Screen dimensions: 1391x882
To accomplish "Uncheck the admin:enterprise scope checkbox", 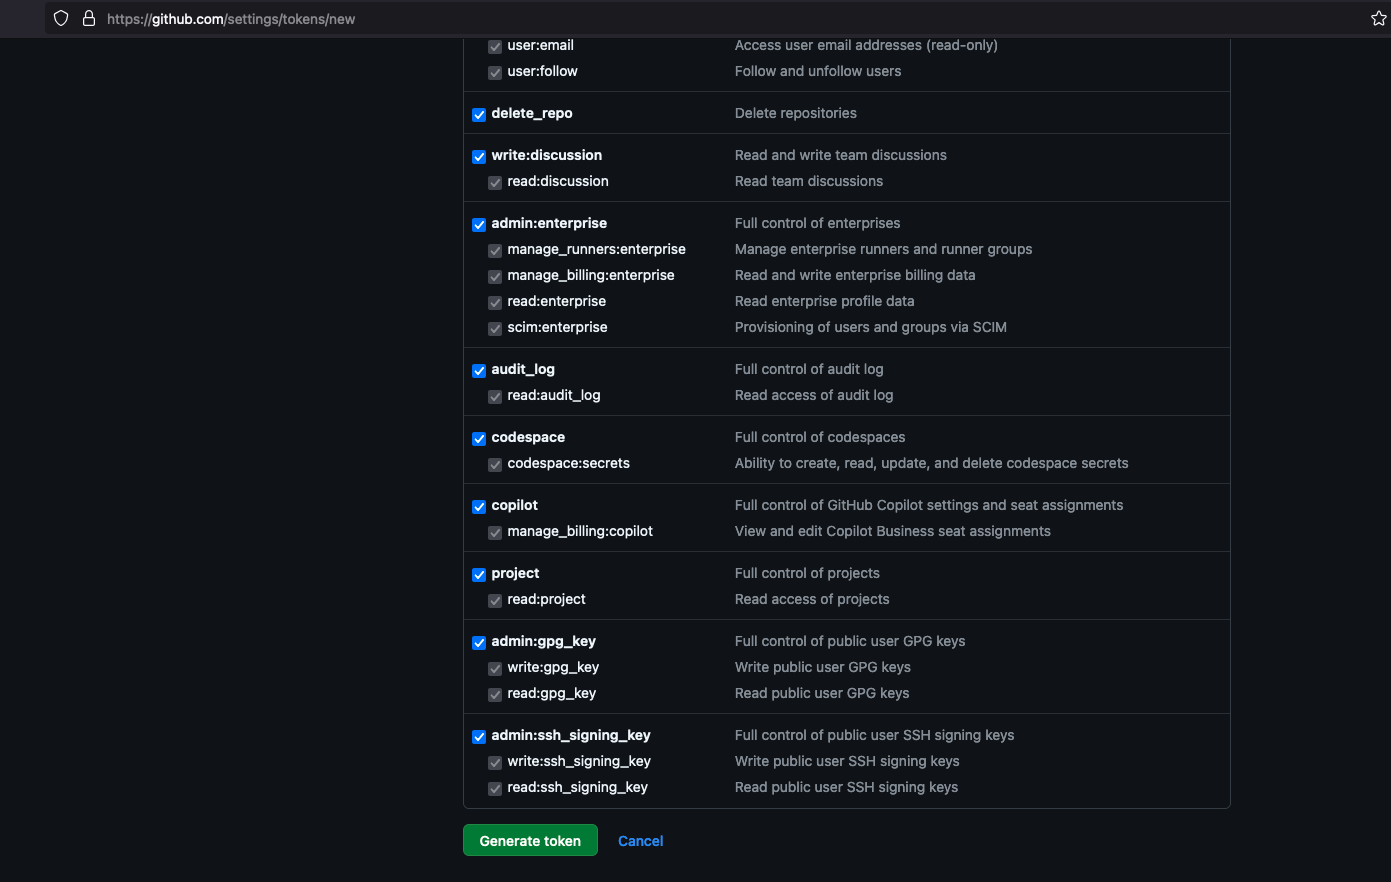I will point(479,225).
